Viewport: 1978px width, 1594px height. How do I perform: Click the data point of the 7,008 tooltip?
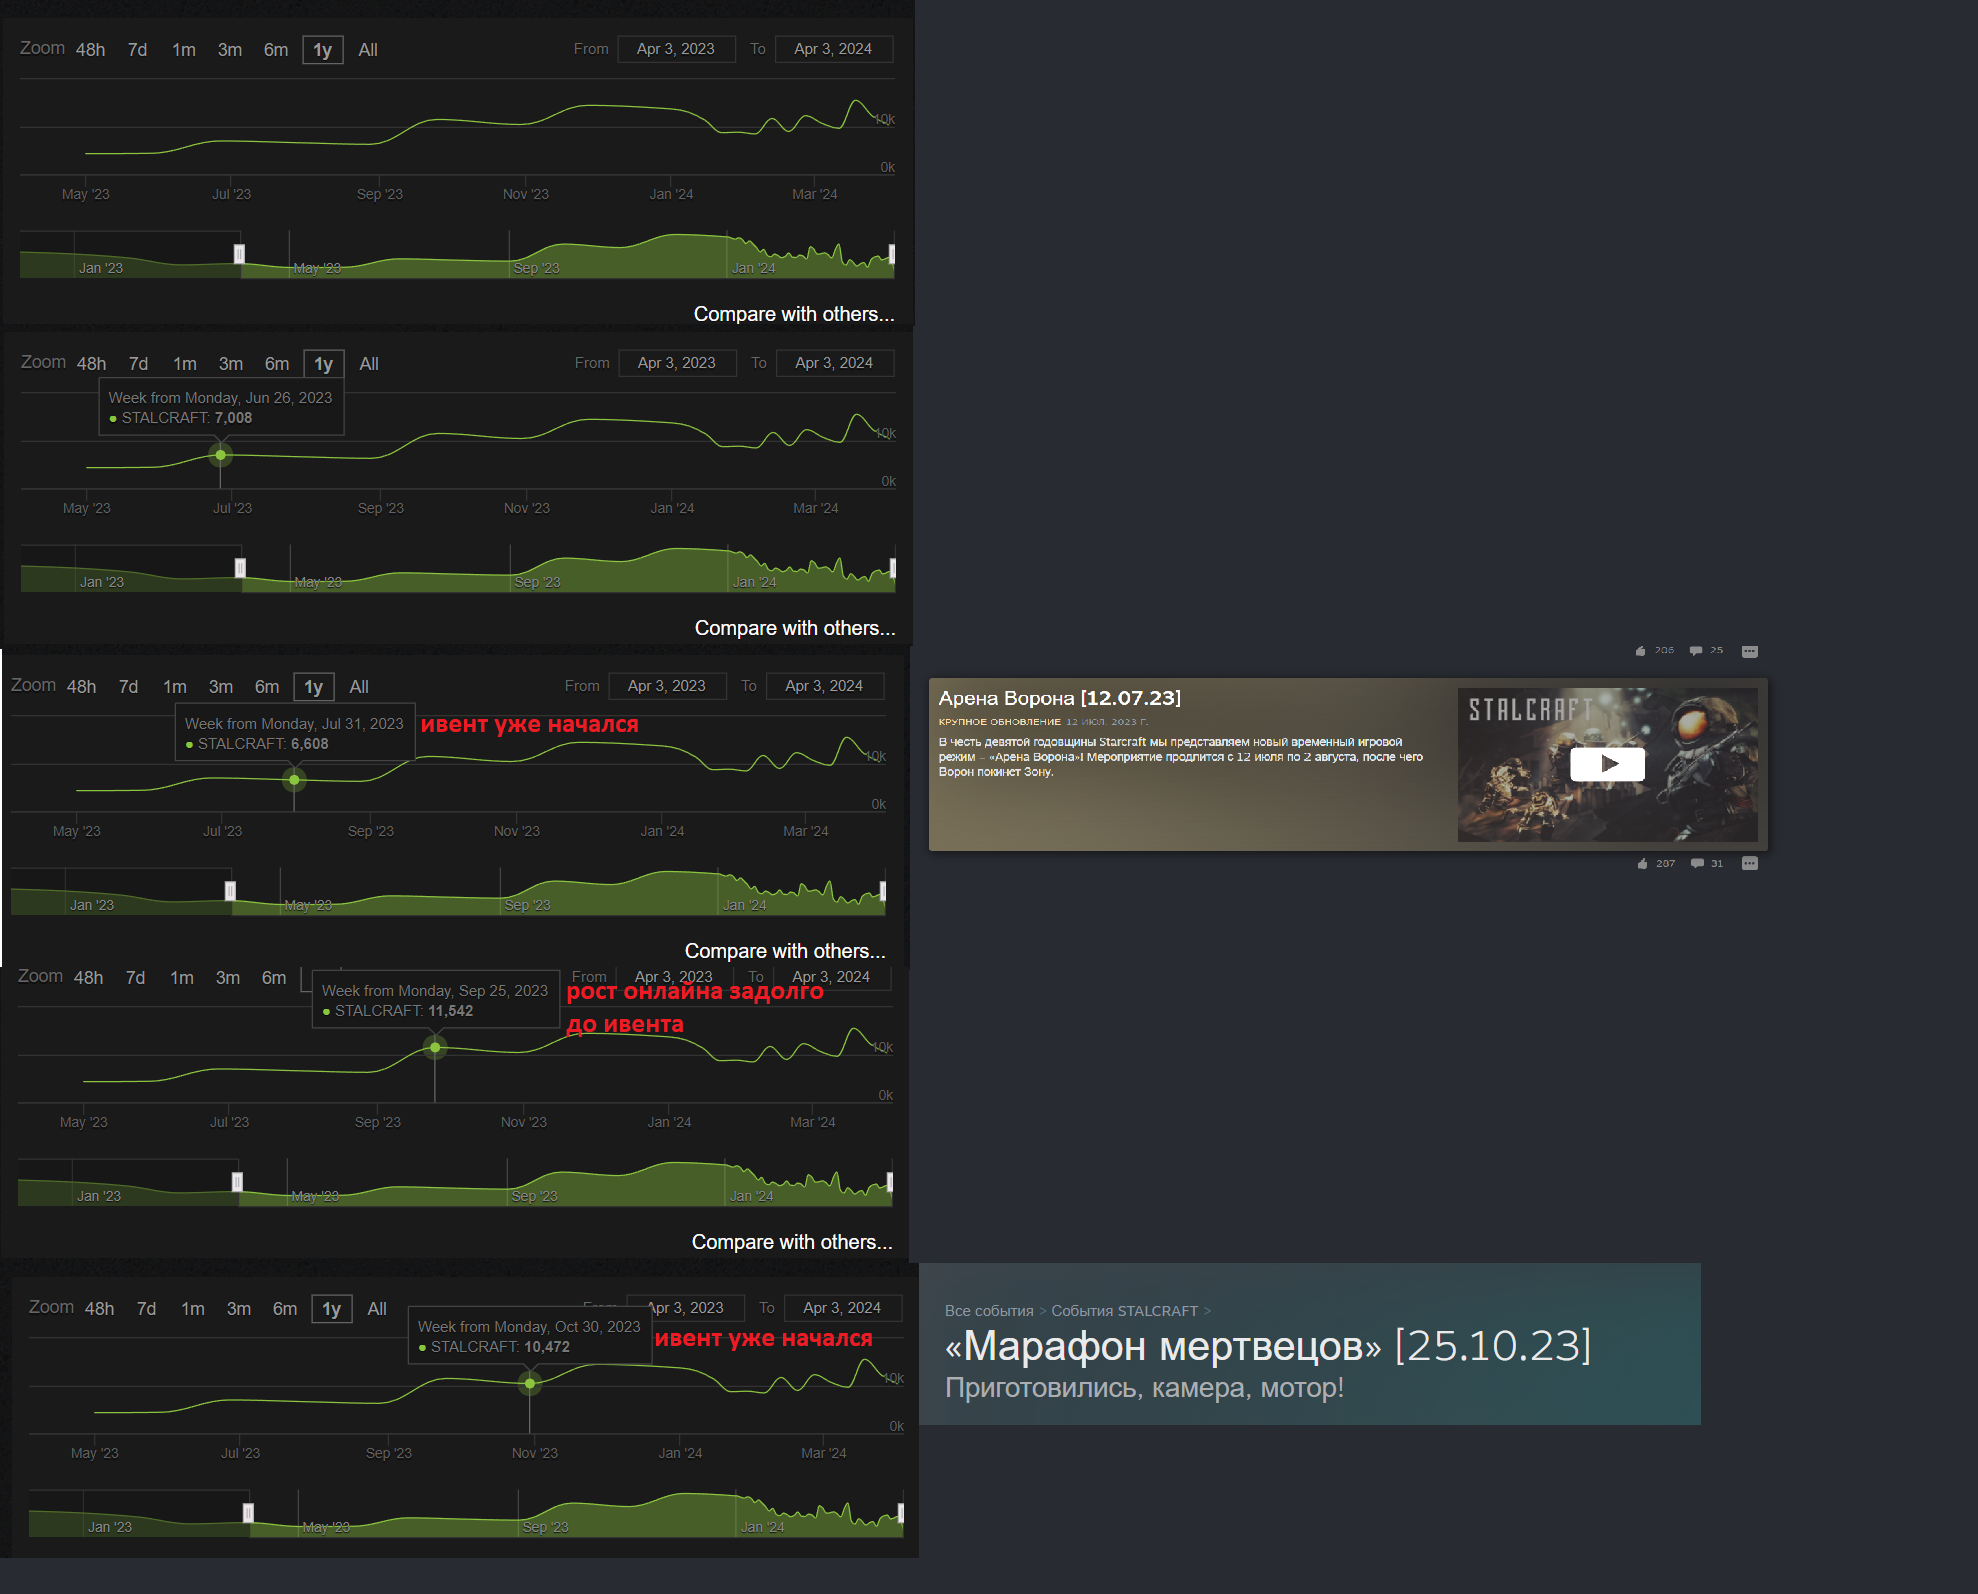(x=220, y=455)
